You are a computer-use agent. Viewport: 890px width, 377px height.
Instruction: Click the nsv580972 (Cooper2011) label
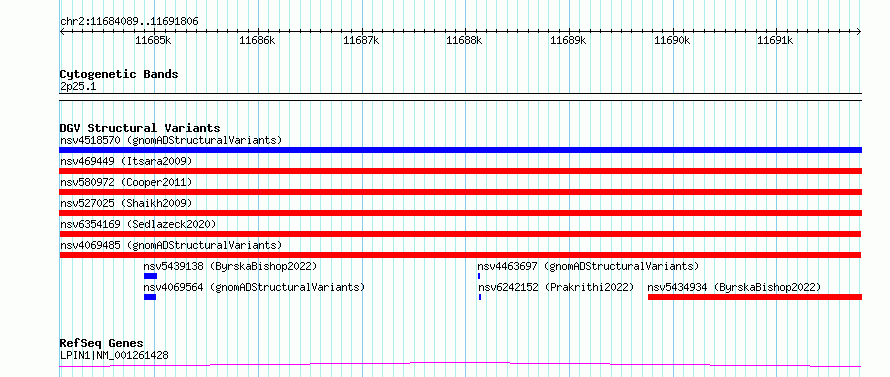point(126,182)
